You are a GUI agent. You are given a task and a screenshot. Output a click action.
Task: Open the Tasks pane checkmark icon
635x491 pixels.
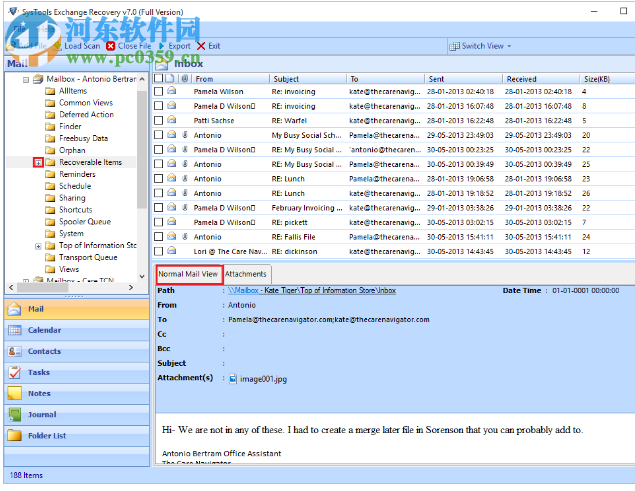click(15, 372)
